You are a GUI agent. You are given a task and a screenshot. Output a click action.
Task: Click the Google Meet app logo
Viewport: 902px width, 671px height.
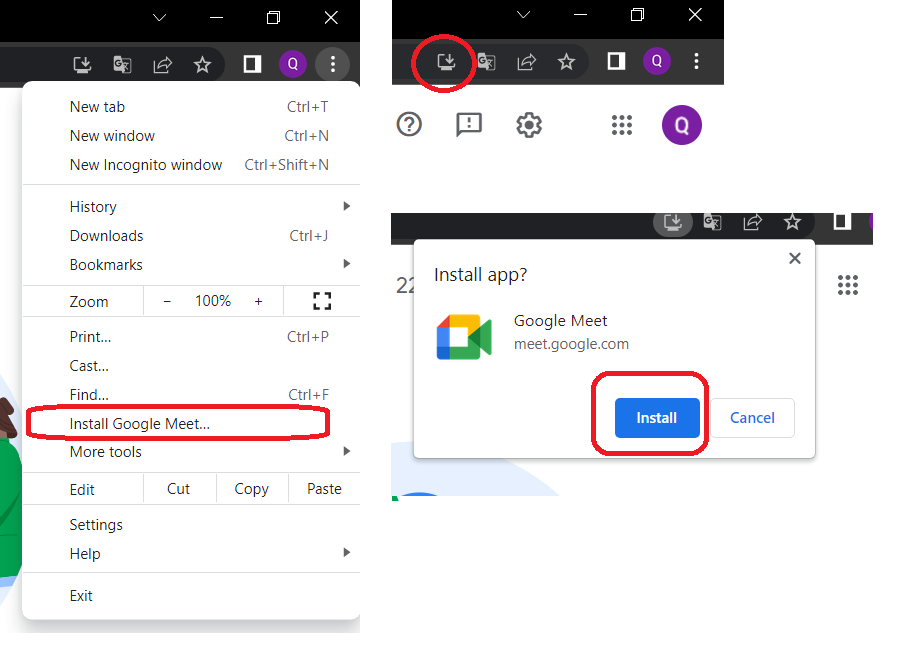[464, 337]
